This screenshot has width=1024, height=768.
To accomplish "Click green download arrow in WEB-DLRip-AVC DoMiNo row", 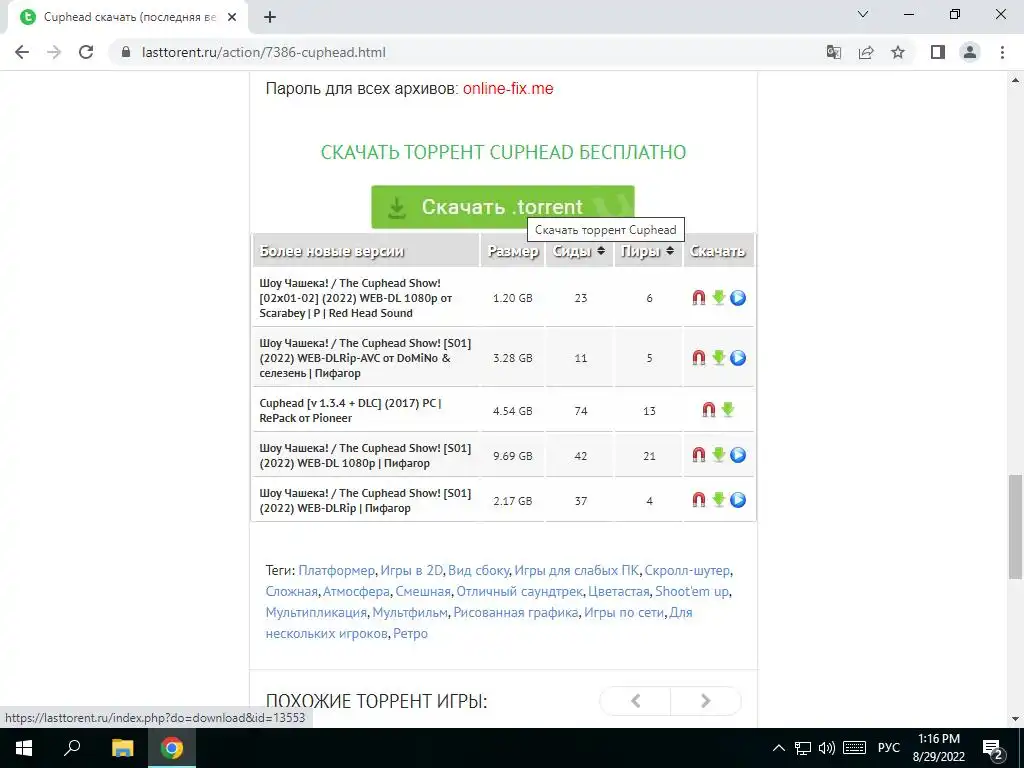I will [x=718, y=358].
